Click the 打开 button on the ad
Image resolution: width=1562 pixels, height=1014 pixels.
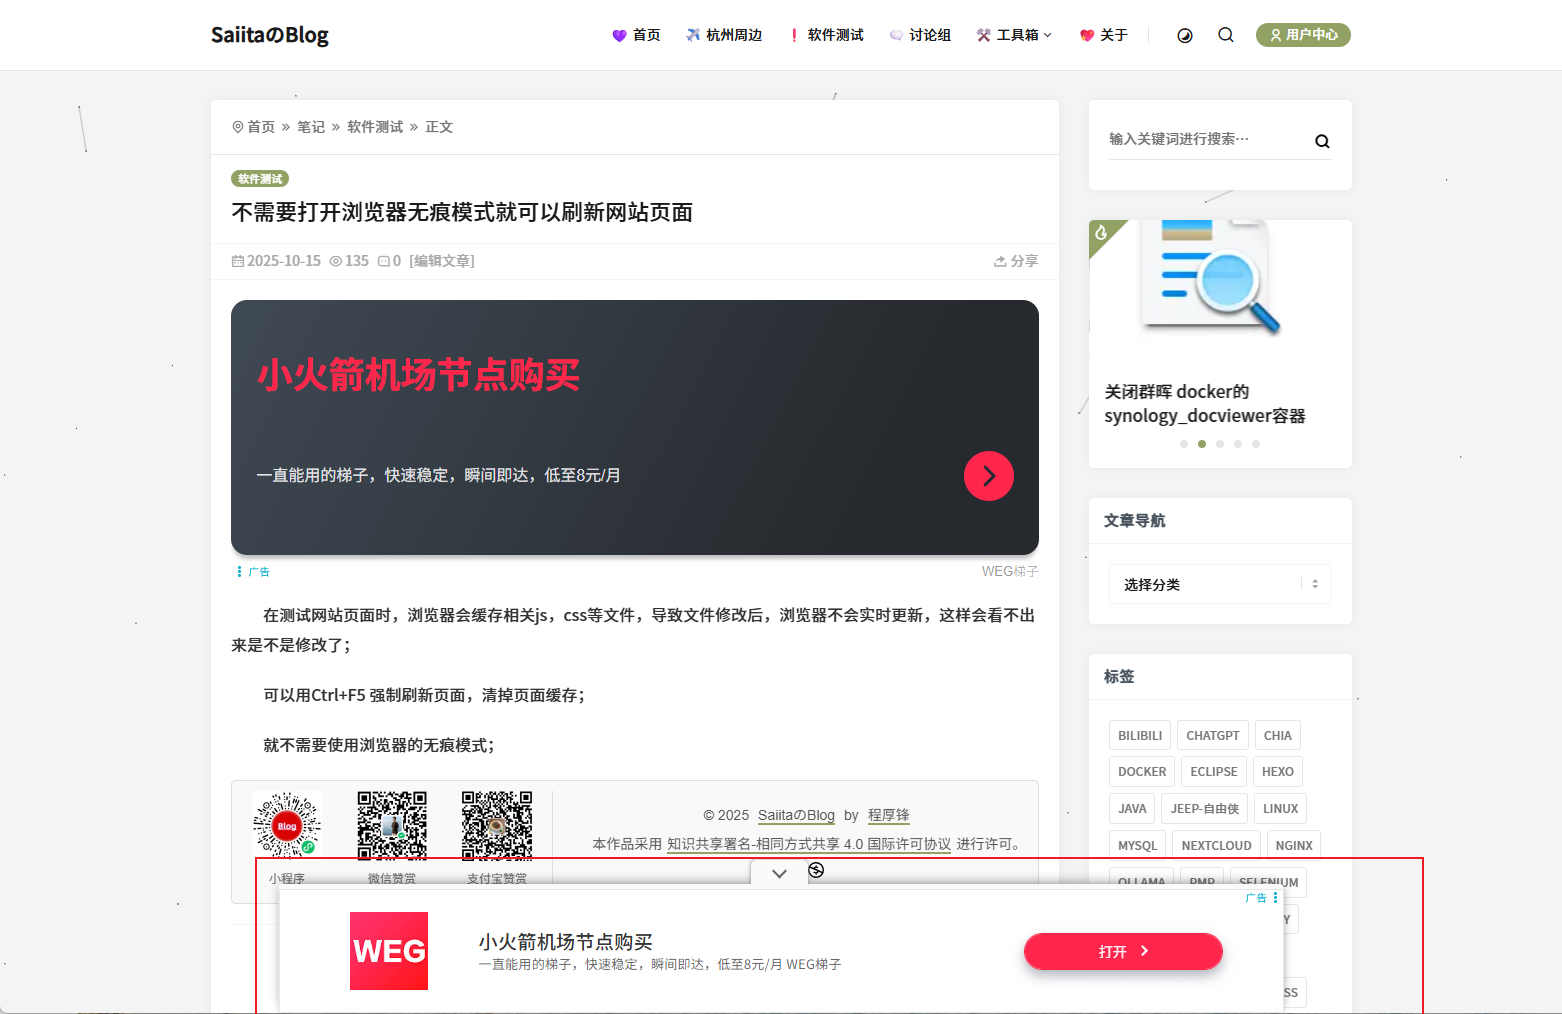(1122, 951)
